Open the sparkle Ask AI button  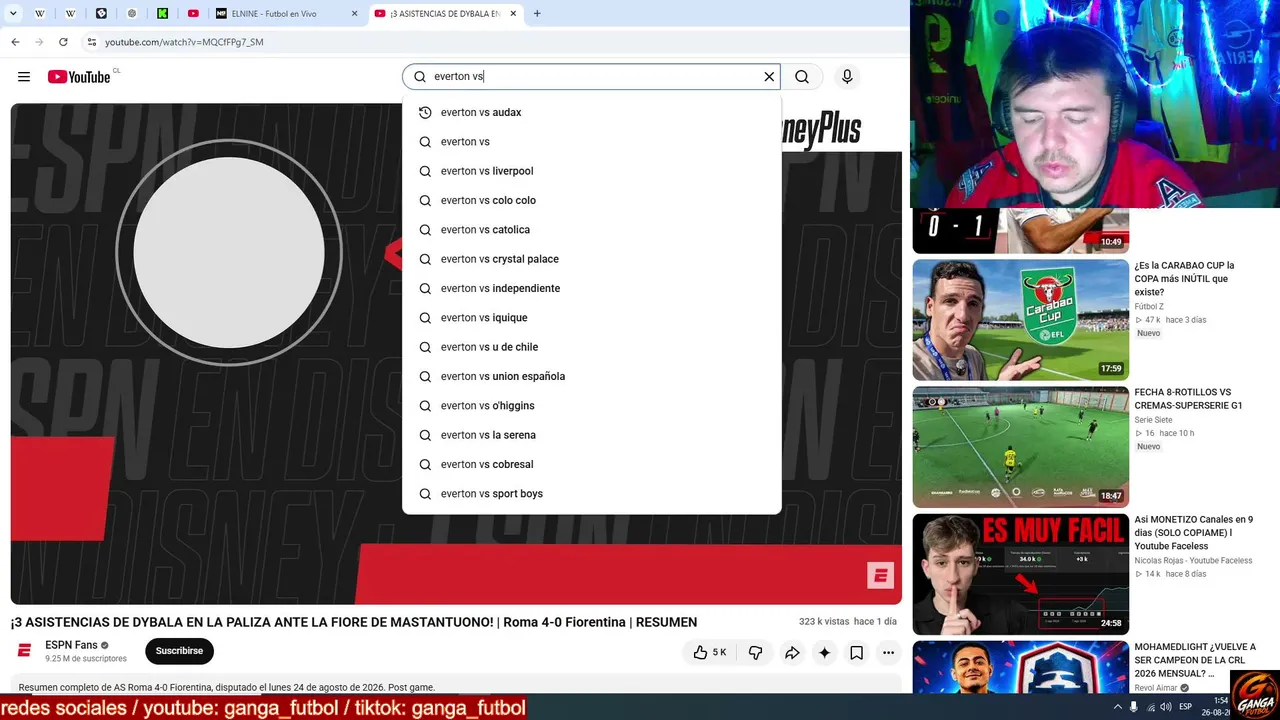point(824,653)
